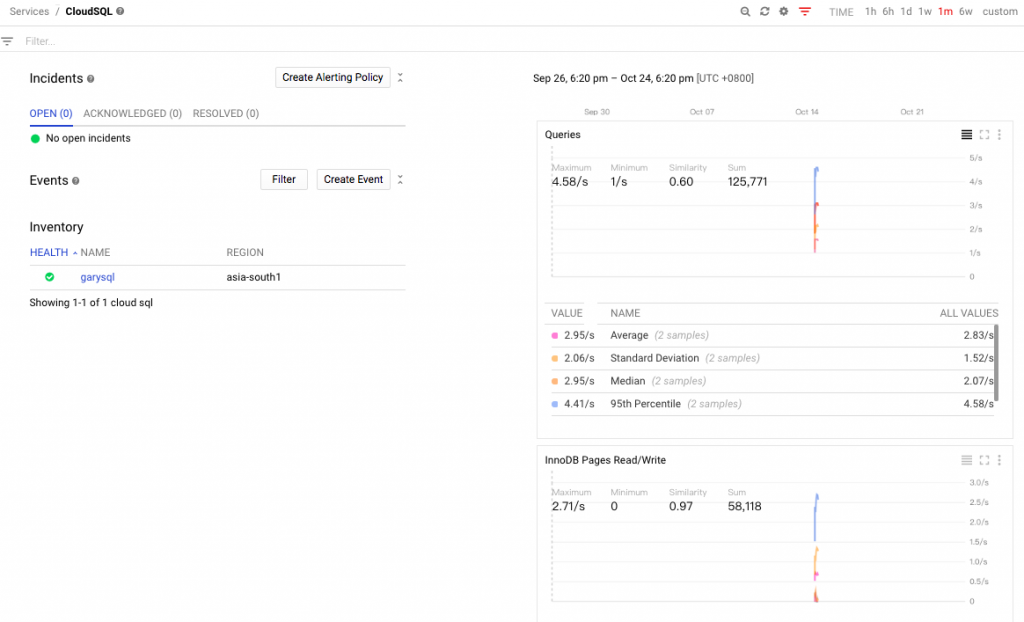Click the InnoDB chart blue spike

click(816, 517)
